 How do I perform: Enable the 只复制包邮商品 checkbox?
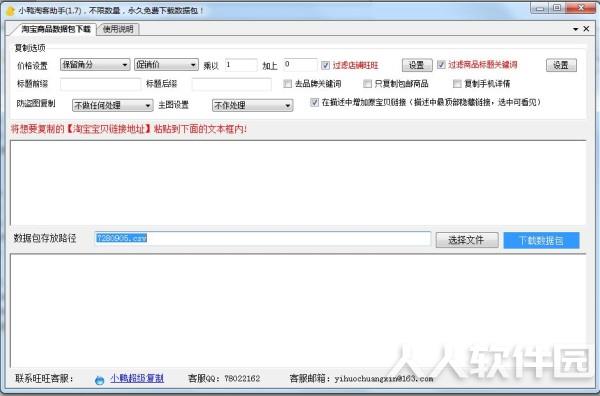pyautogui.click(x=367, y=83)
